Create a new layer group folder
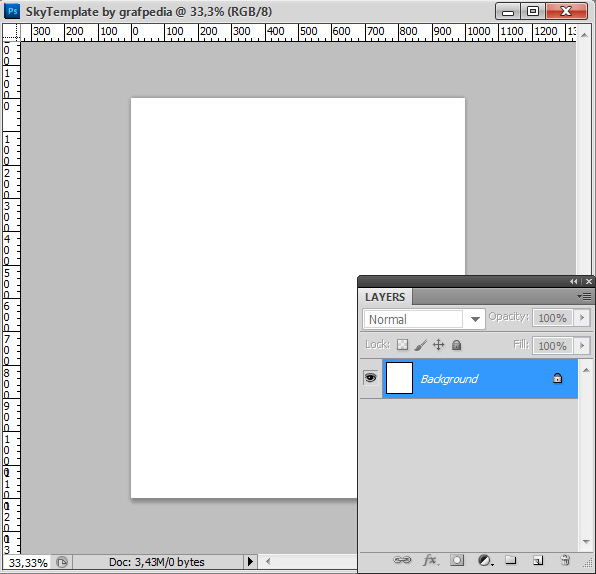596x574 pixels. 510,560
